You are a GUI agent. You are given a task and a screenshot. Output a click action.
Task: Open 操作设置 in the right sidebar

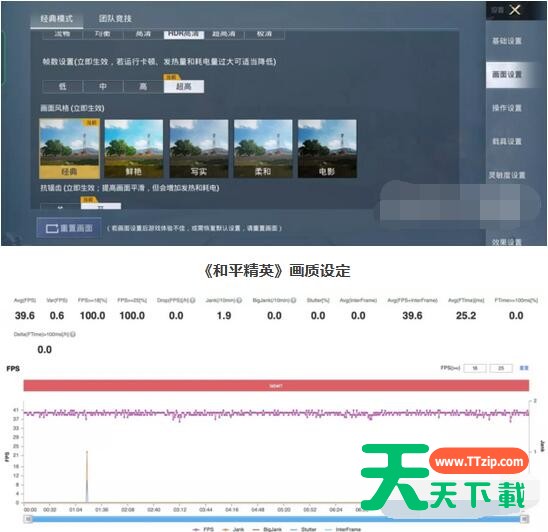pyautogui.click(x=507, y=108)
